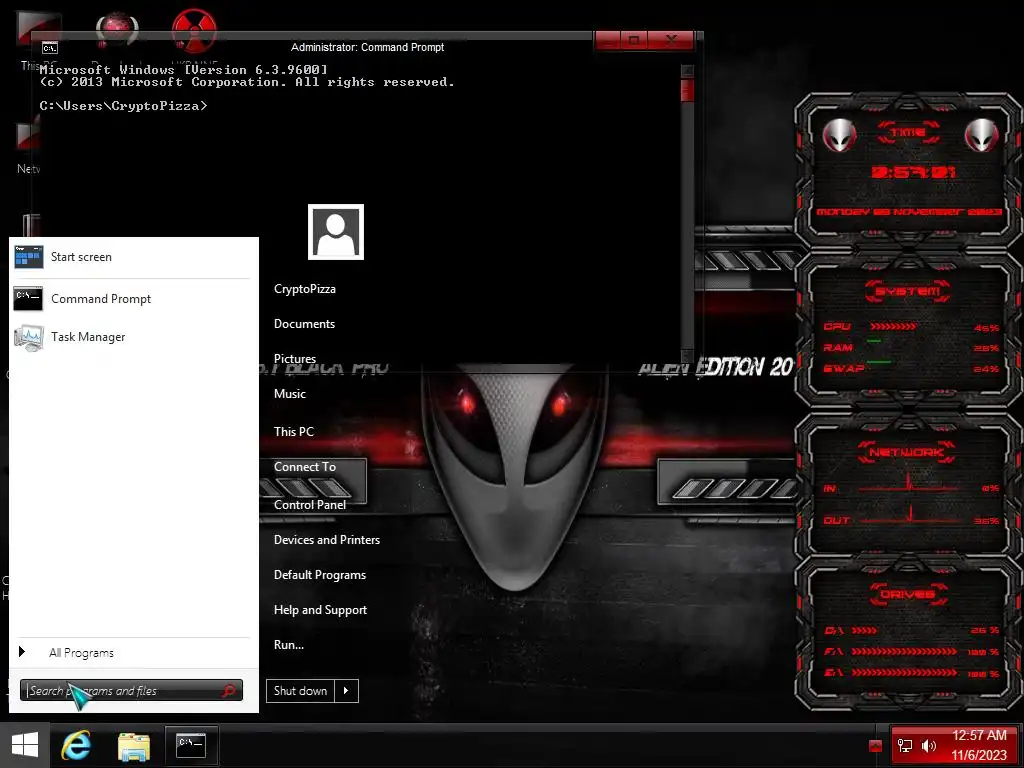This screenshot has width=1024, height=768.
Task: Click the left alien head on TIME widget
Action: coord(840,136)
